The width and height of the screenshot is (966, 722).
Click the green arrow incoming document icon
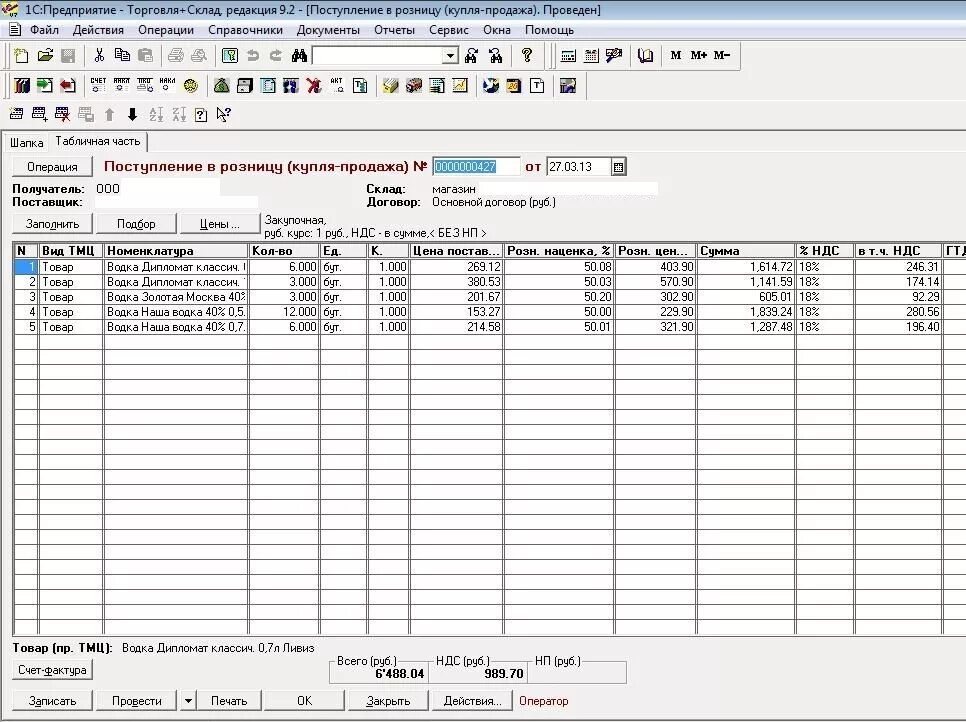pos(45,86)
